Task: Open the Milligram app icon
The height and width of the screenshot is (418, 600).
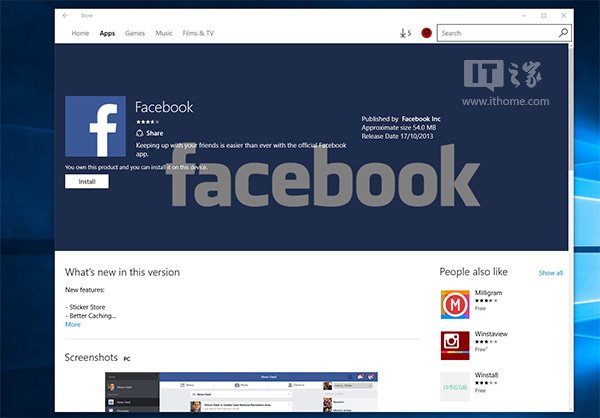Action: coord(455,303)
